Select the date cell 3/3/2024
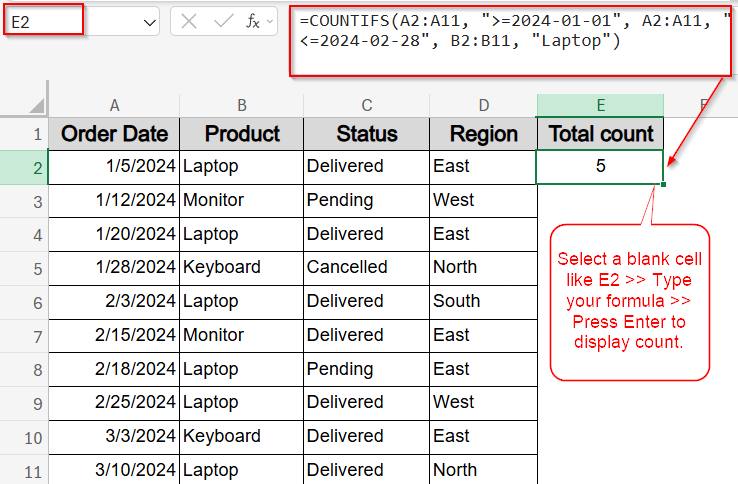The height and width of the screenshot is (484, 738). 114,437
